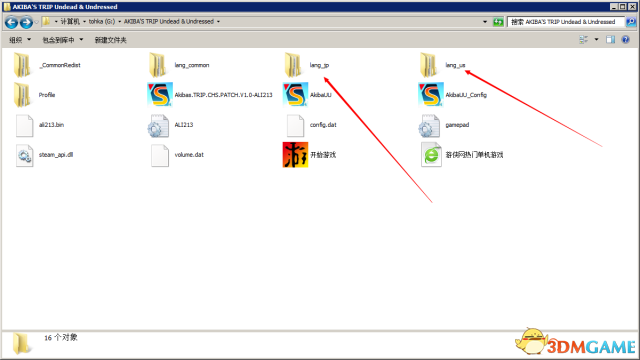Expand the arrow after 计算机 breadcrumb
This screenshot has width=640, height=360.
tap(84, 21)
